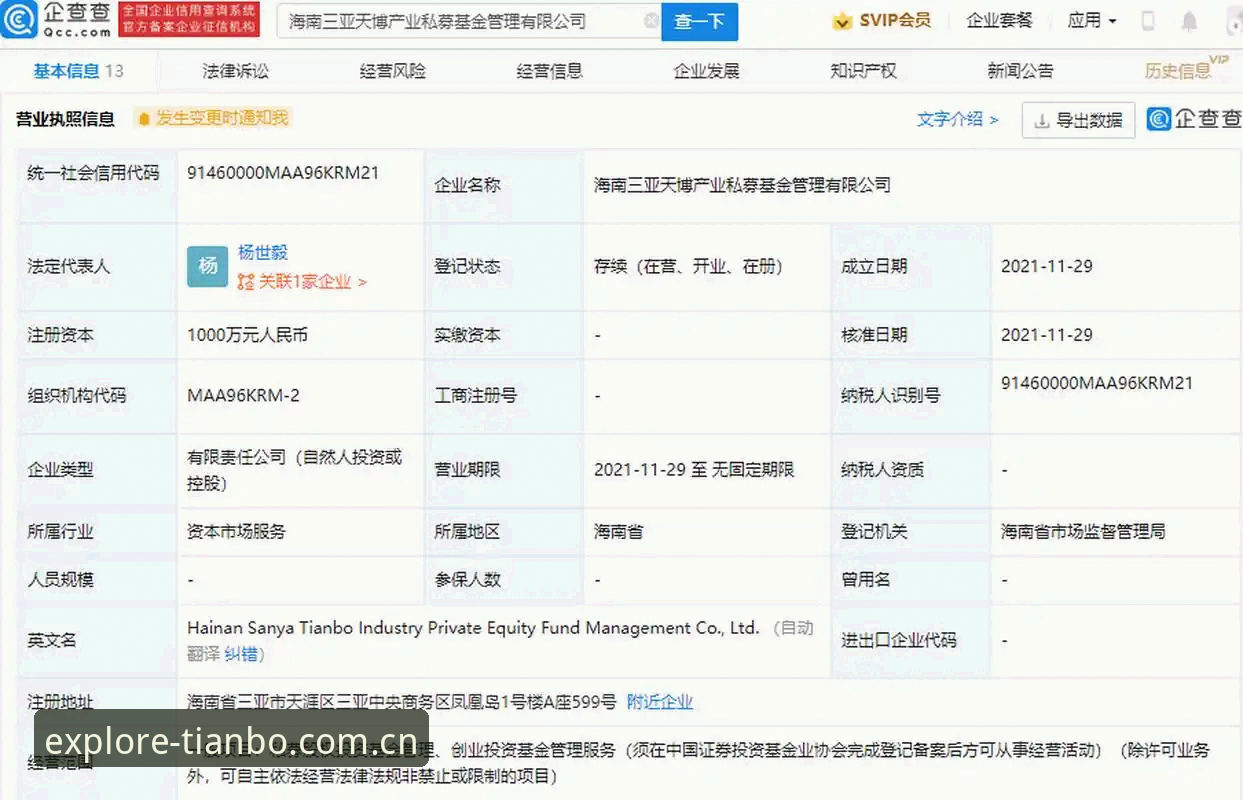Select the taxpayer ID number cell value
The width and height of the screenshot is (1243, 800).
tap(1097, 383)
